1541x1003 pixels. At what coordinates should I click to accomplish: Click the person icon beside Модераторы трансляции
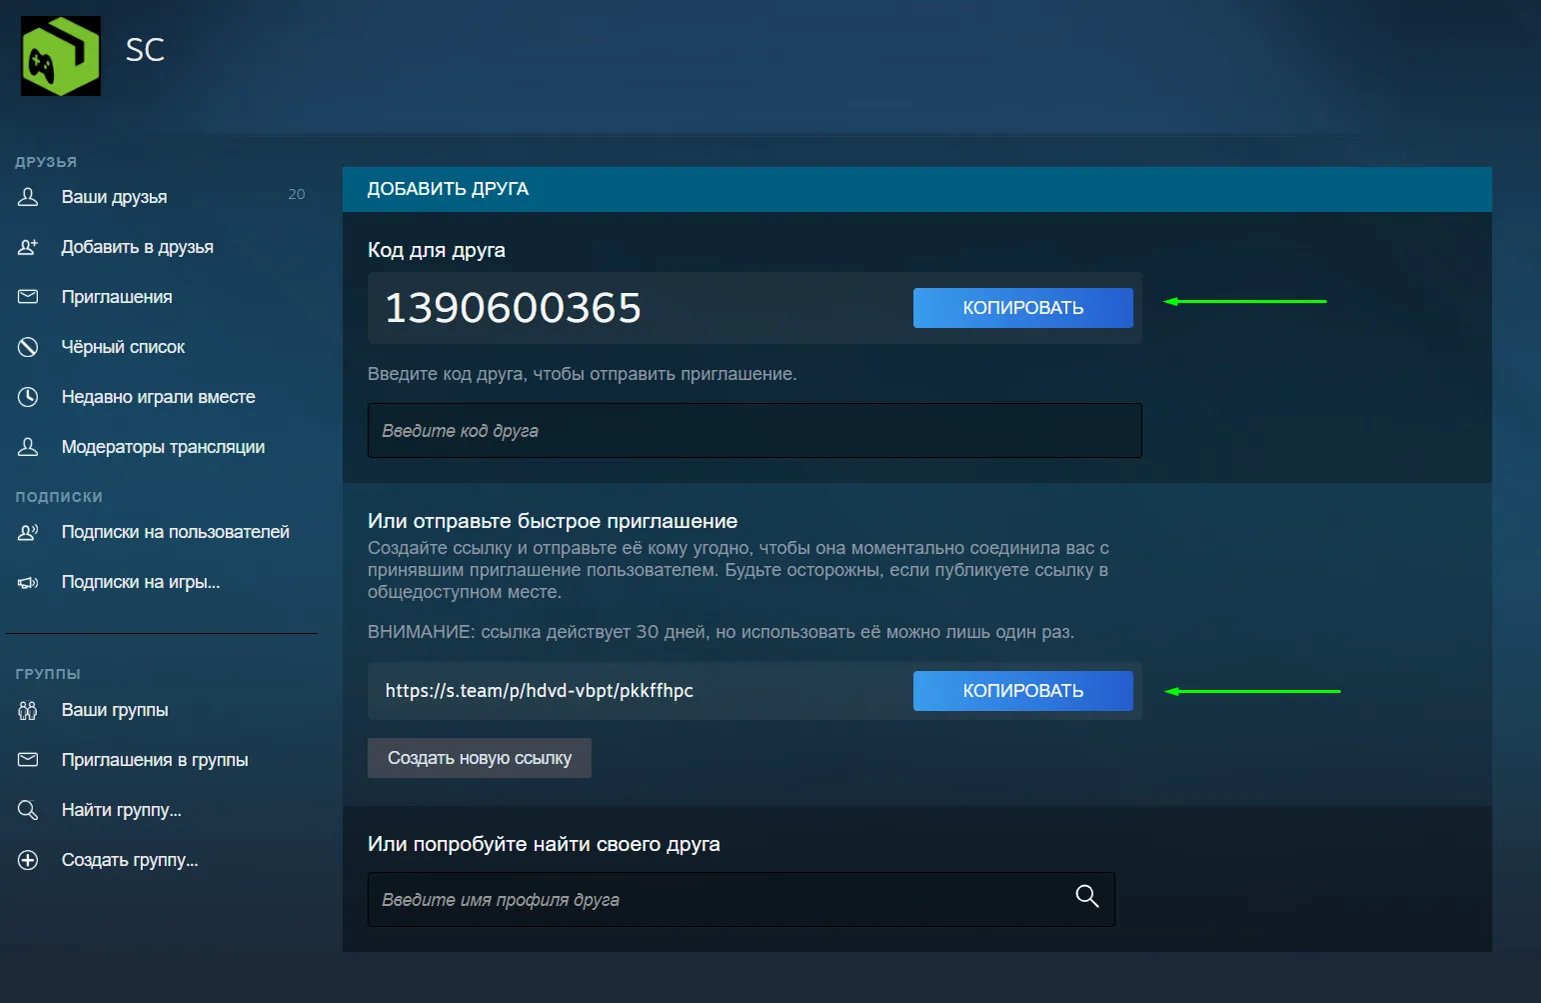click(28, 447)
